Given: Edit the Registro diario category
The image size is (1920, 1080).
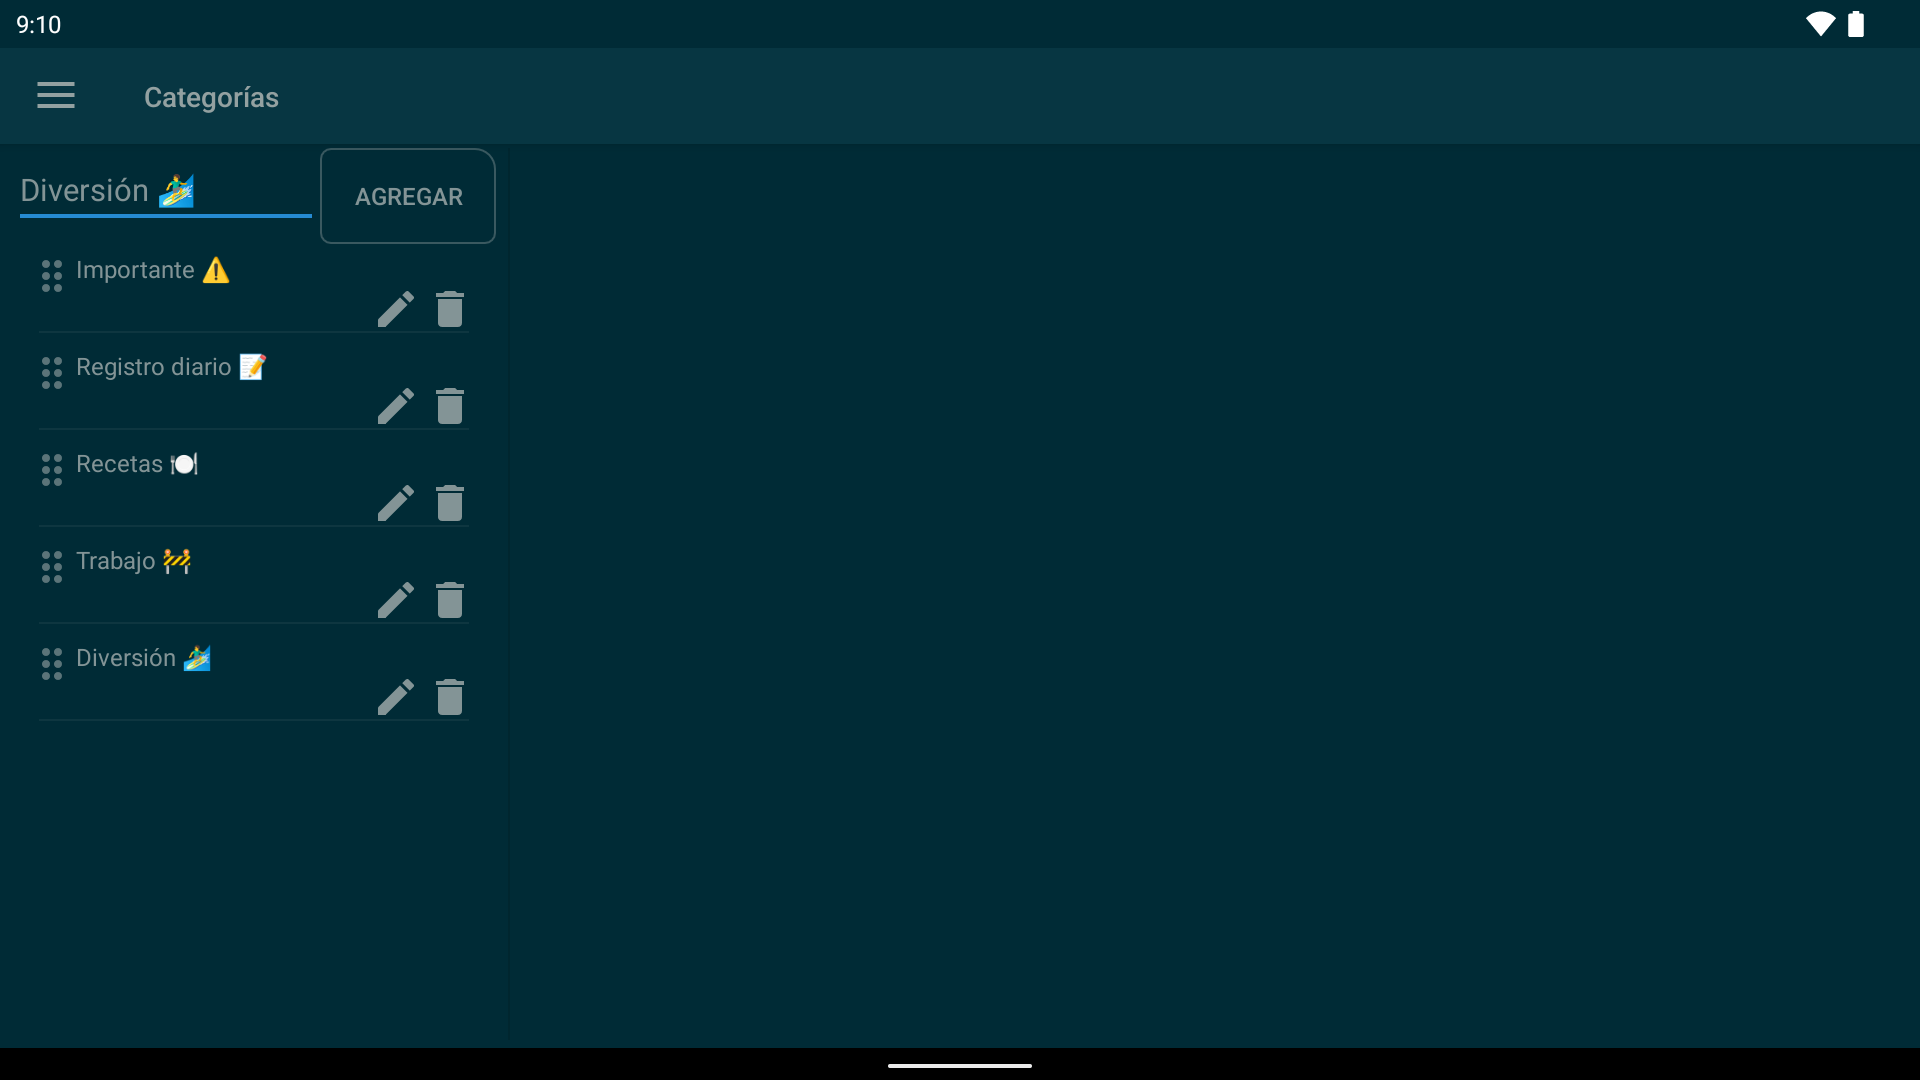Looking at the screenshot, I should pyautogui.click(x=396, y=406).
